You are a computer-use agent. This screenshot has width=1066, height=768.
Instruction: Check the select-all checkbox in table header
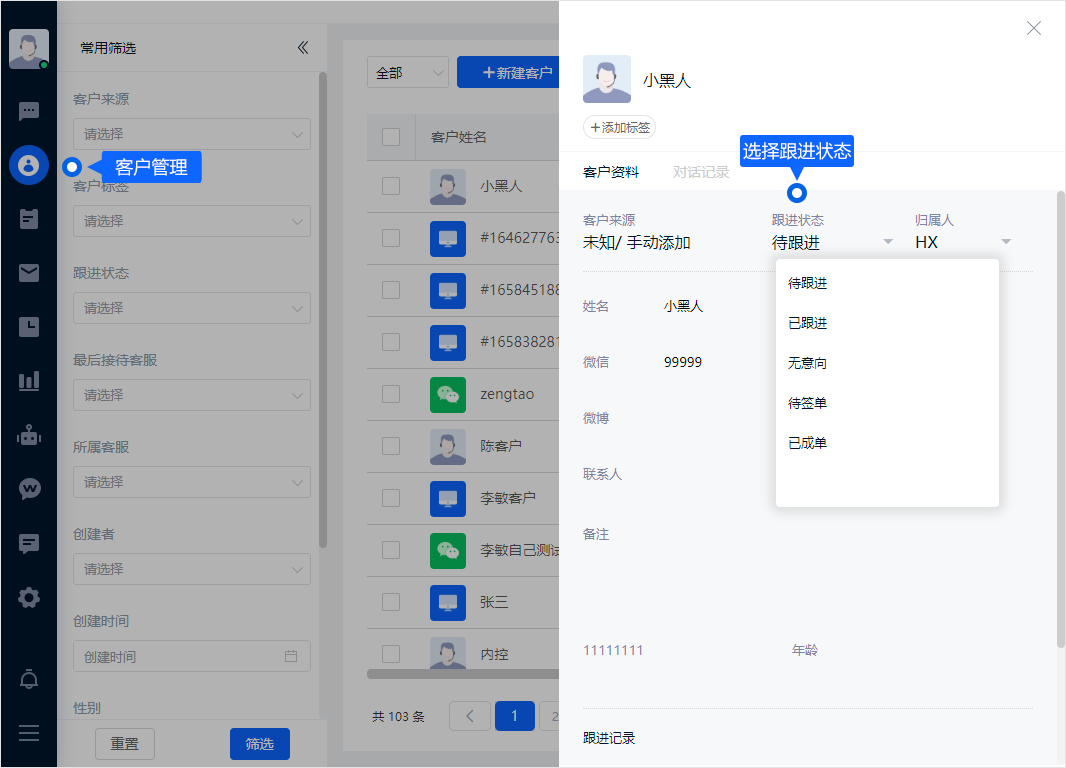pos(391,137)
